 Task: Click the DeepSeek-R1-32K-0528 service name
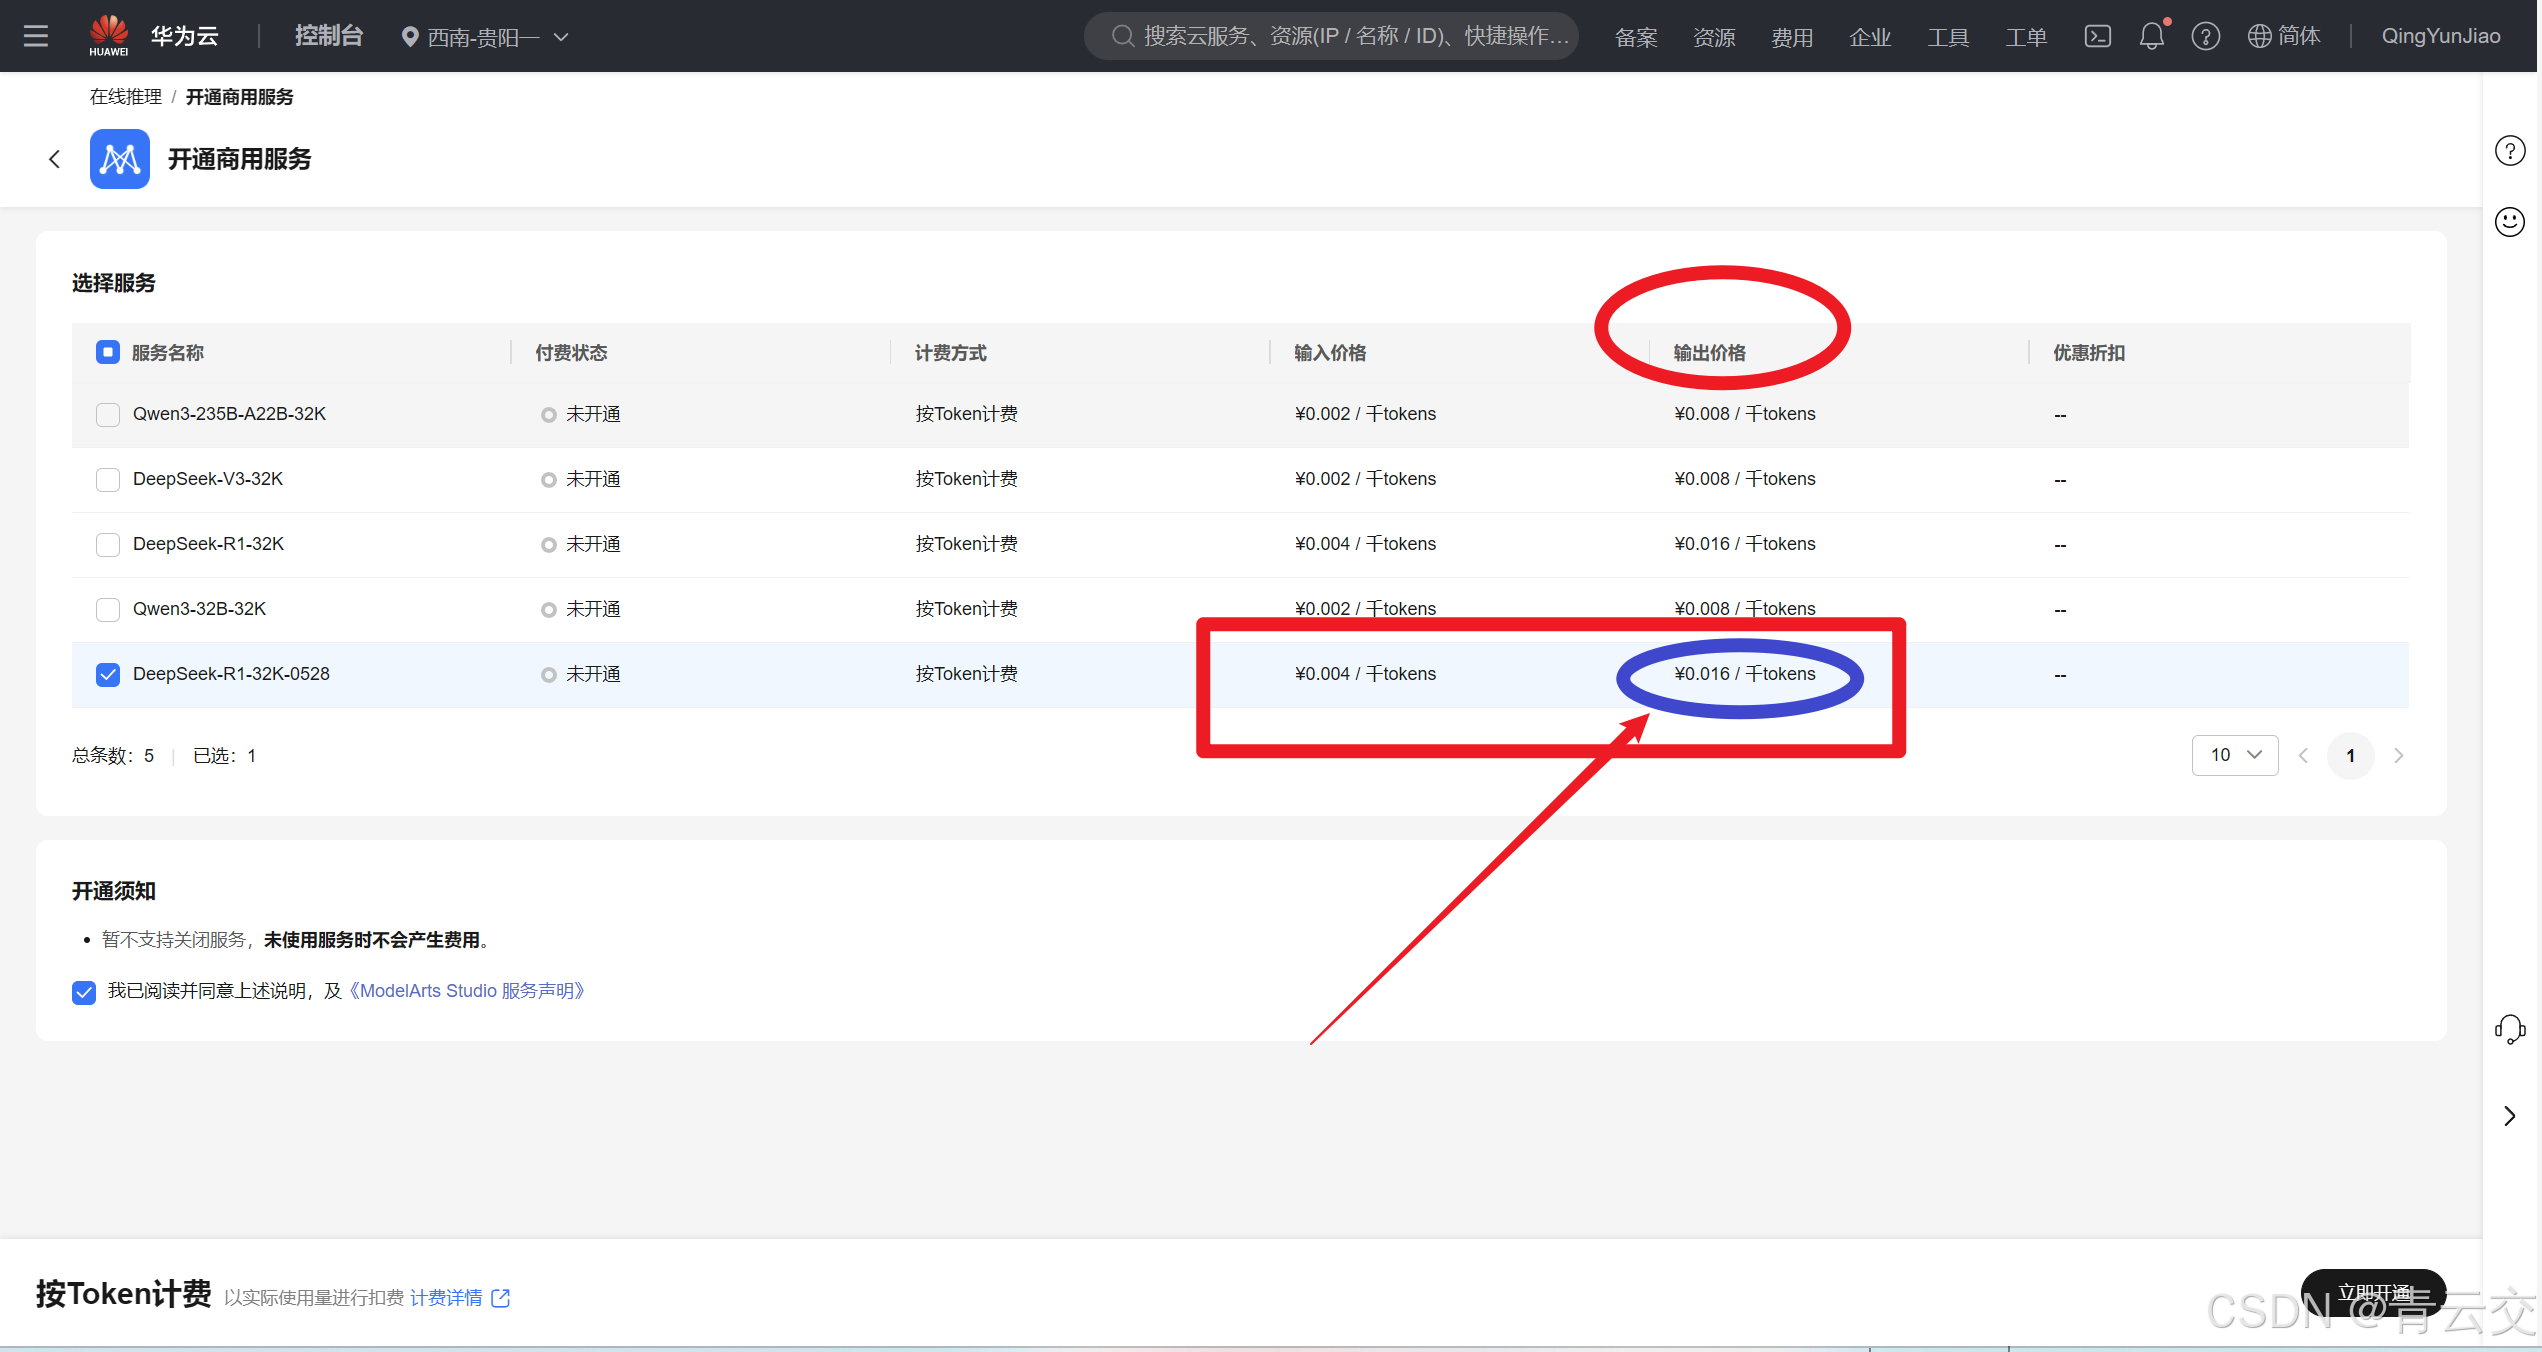pos(231,674)
